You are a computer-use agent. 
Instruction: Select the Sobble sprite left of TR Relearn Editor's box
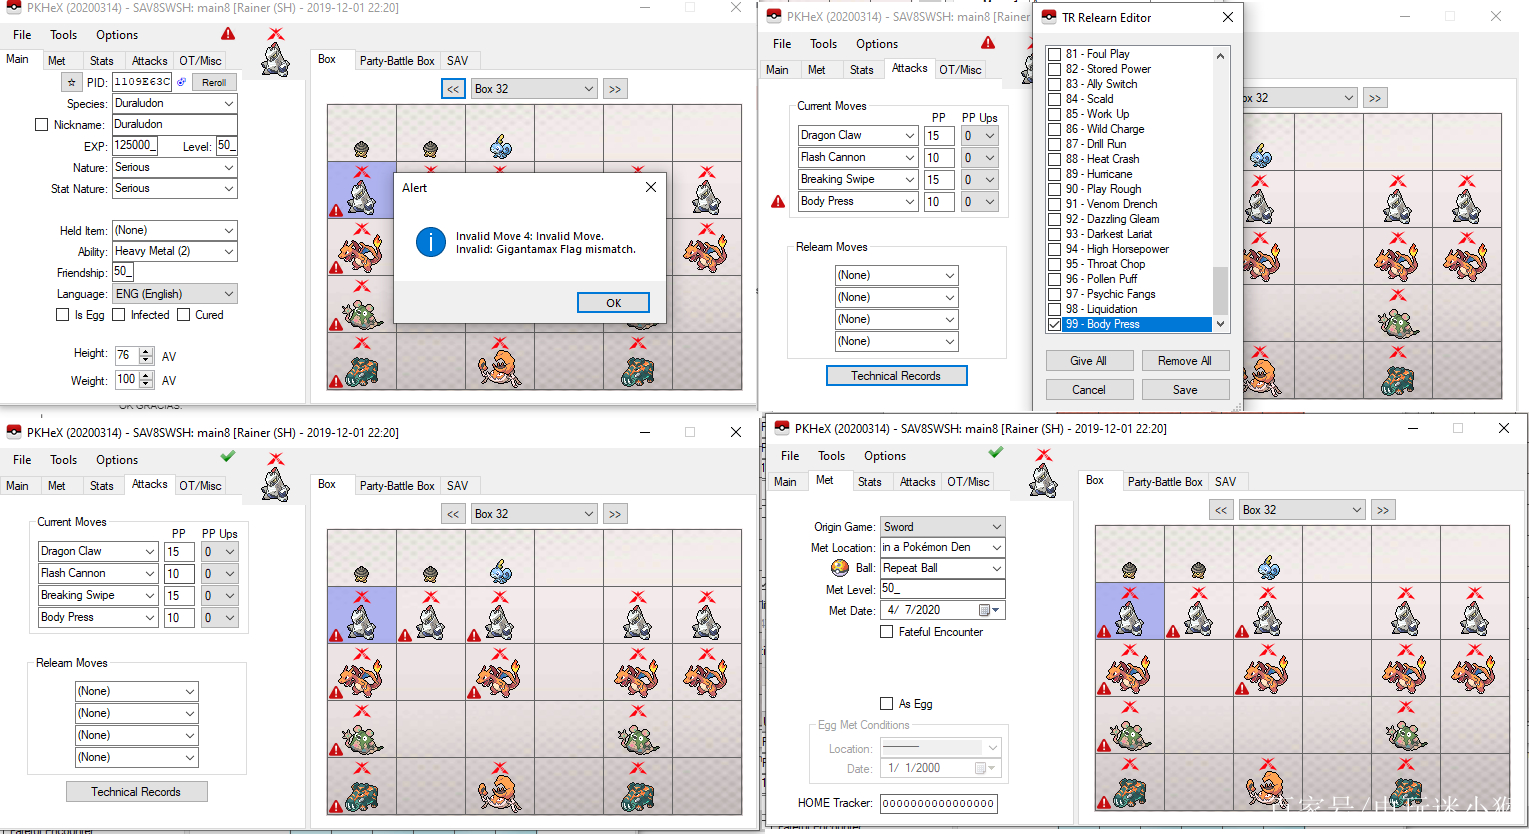coord(1261,156)
